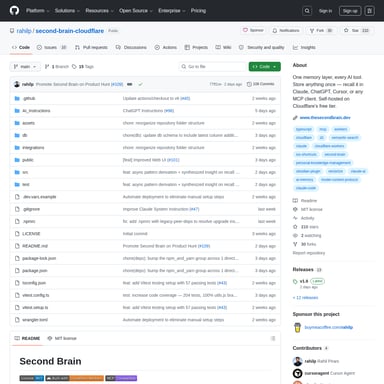Screen dimensions: 384x384
Task: Open the AI_instructions folder
Action: coord(36,111)
